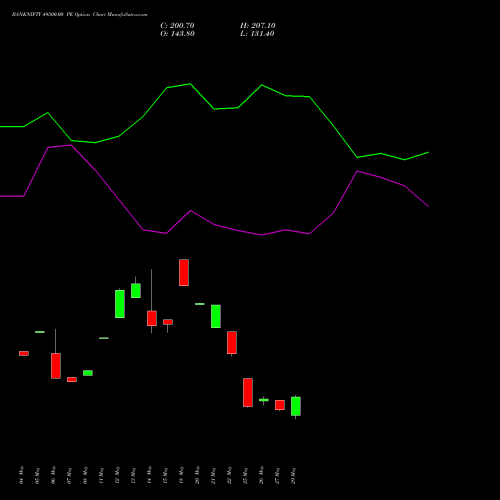
Task: Click the close value 'C: 200.70'
Action: [177, 26]
